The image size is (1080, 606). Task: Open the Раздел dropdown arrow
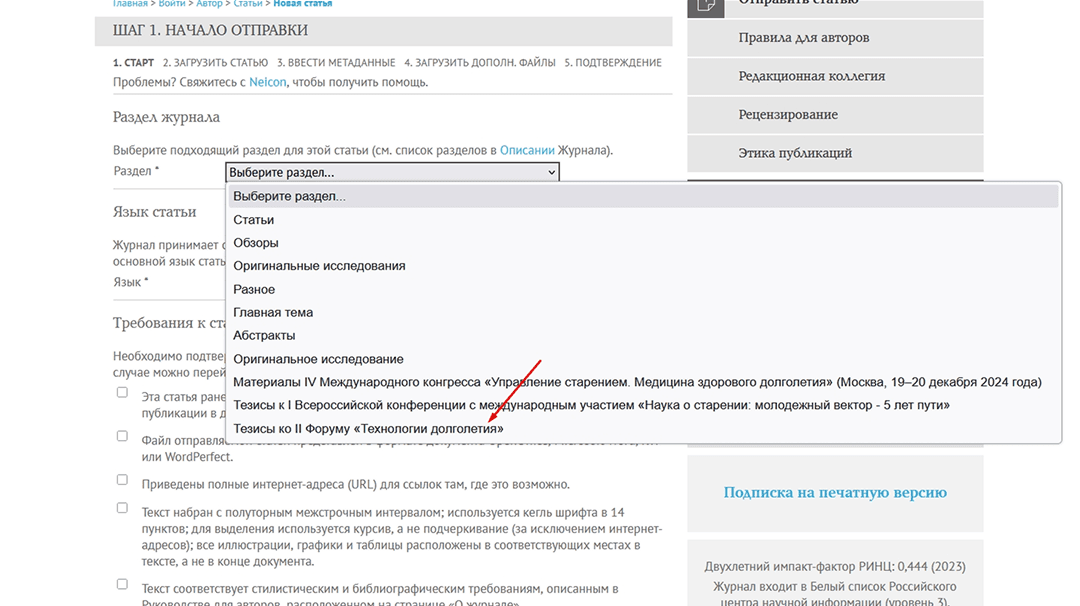(551, 173)
